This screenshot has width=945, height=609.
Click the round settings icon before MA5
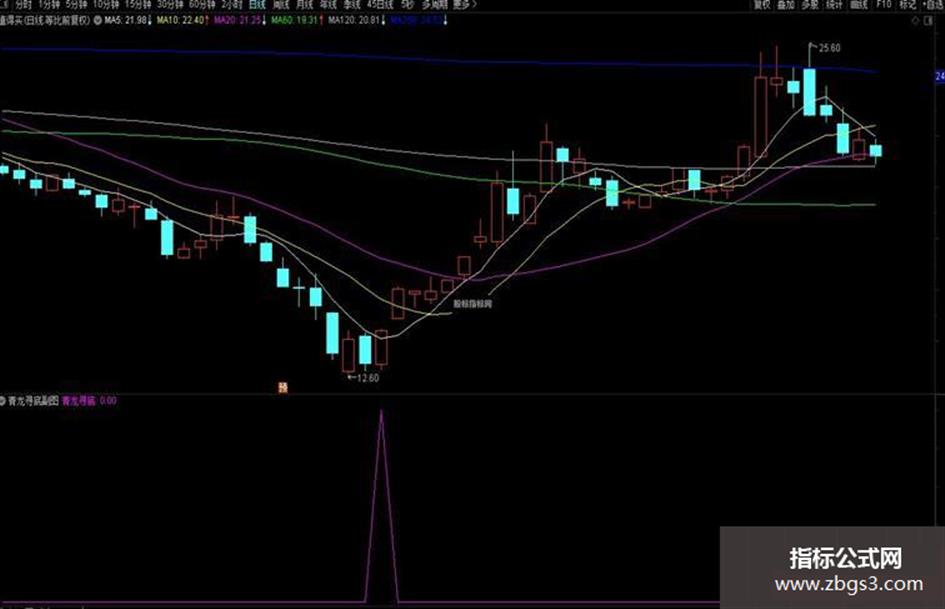tap(98, 21)
